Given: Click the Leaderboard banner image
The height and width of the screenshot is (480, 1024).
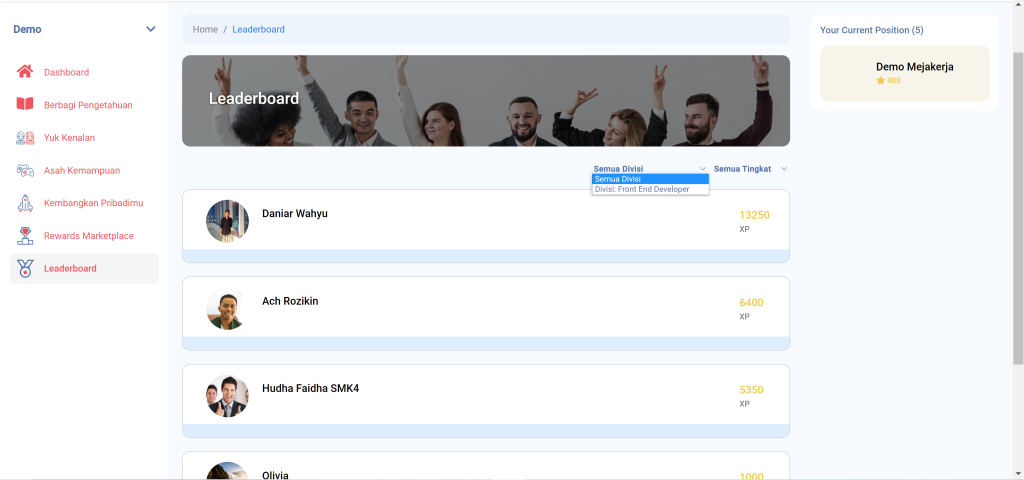Looking at the screenshot, I should [x=486, y=101].
